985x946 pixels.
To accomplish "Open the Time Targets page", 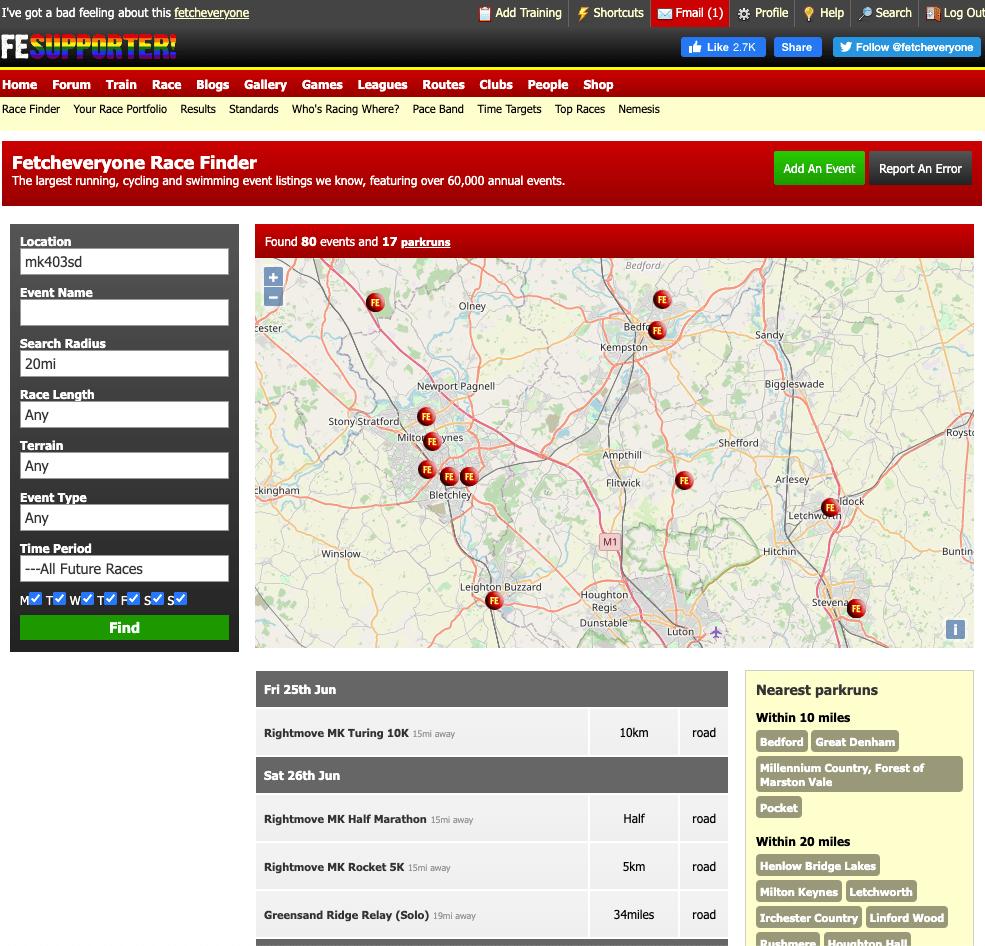I will point(509,109).
